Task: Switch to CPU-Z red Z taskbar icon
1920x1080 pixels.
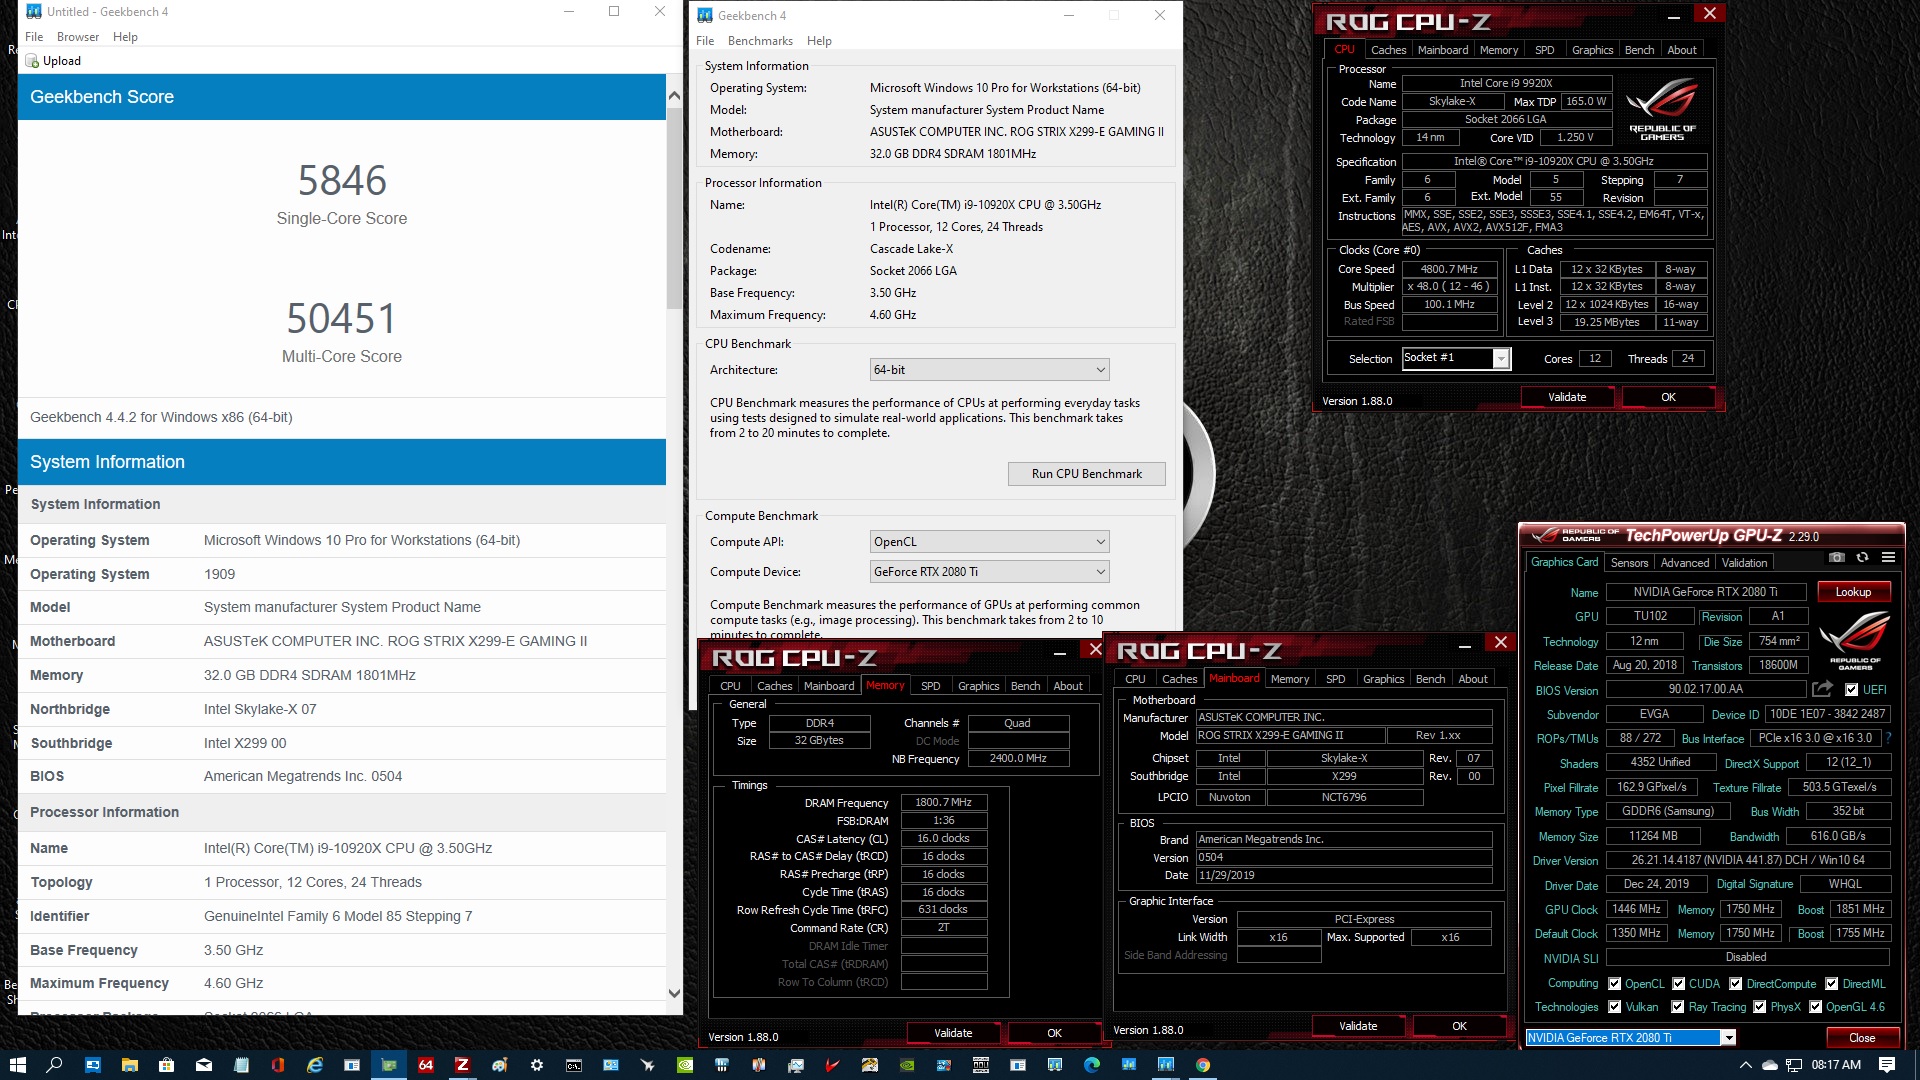Action: 462,1065
